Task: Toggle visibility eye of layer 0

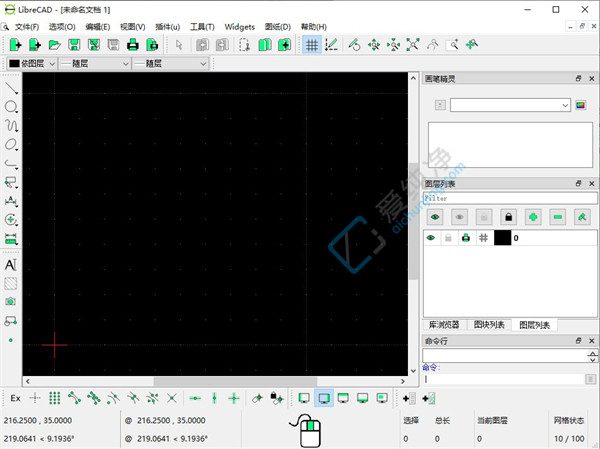Action: tap(430, 238)
